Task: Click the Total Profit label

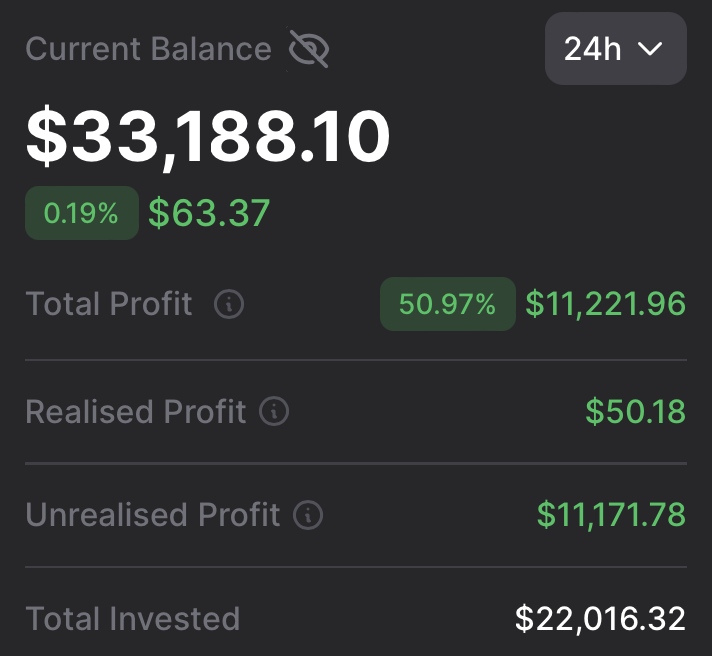Action: pos(109,304)
